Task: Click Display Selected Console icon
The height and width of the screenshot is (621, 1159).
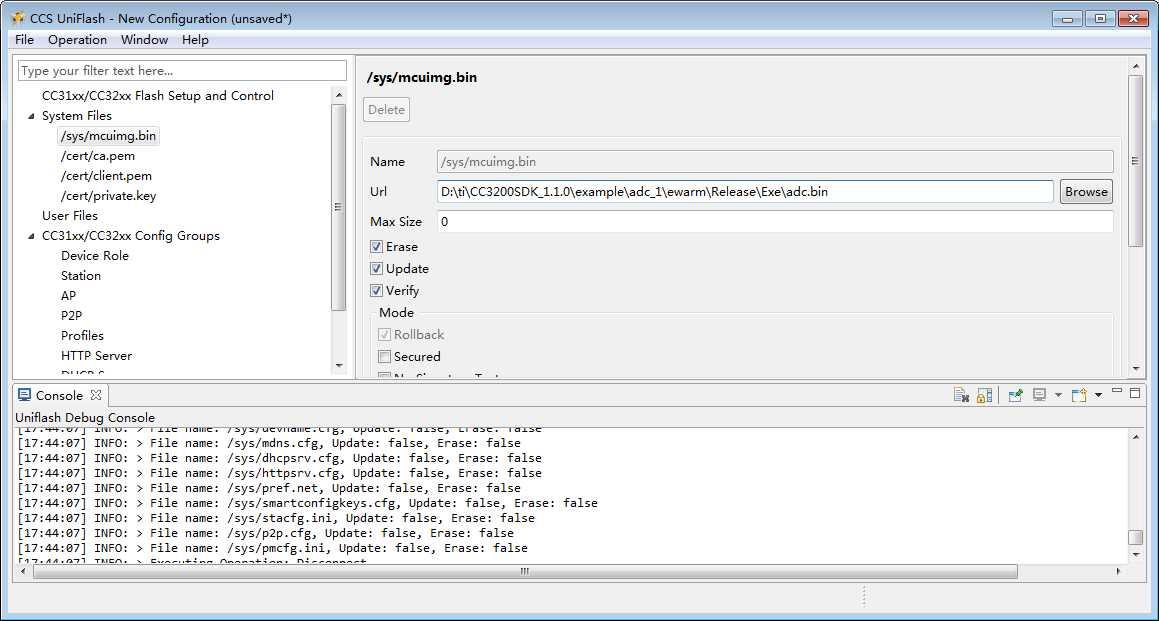Action: click(x=1039, y=396)
